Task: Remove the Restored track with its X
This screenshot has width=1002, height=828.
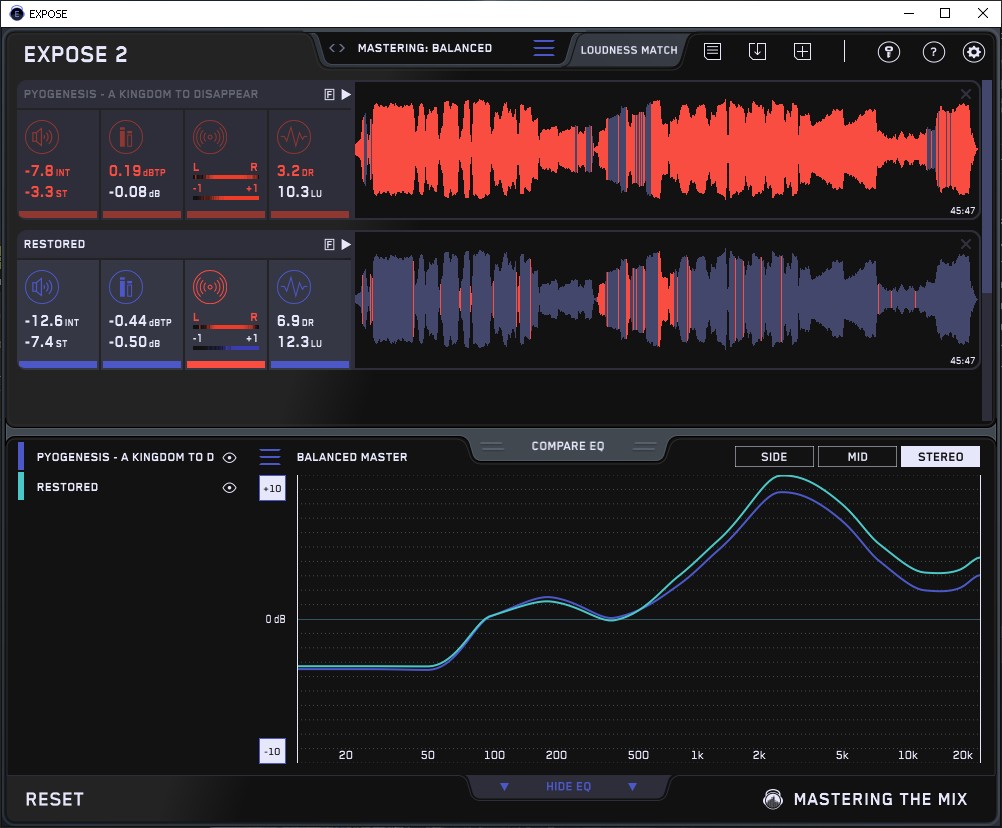Action: click(966, 244)
